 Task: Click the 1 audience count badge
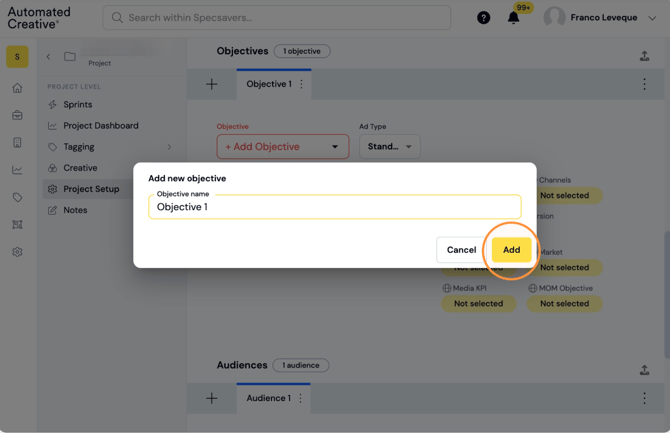(300, 365)
